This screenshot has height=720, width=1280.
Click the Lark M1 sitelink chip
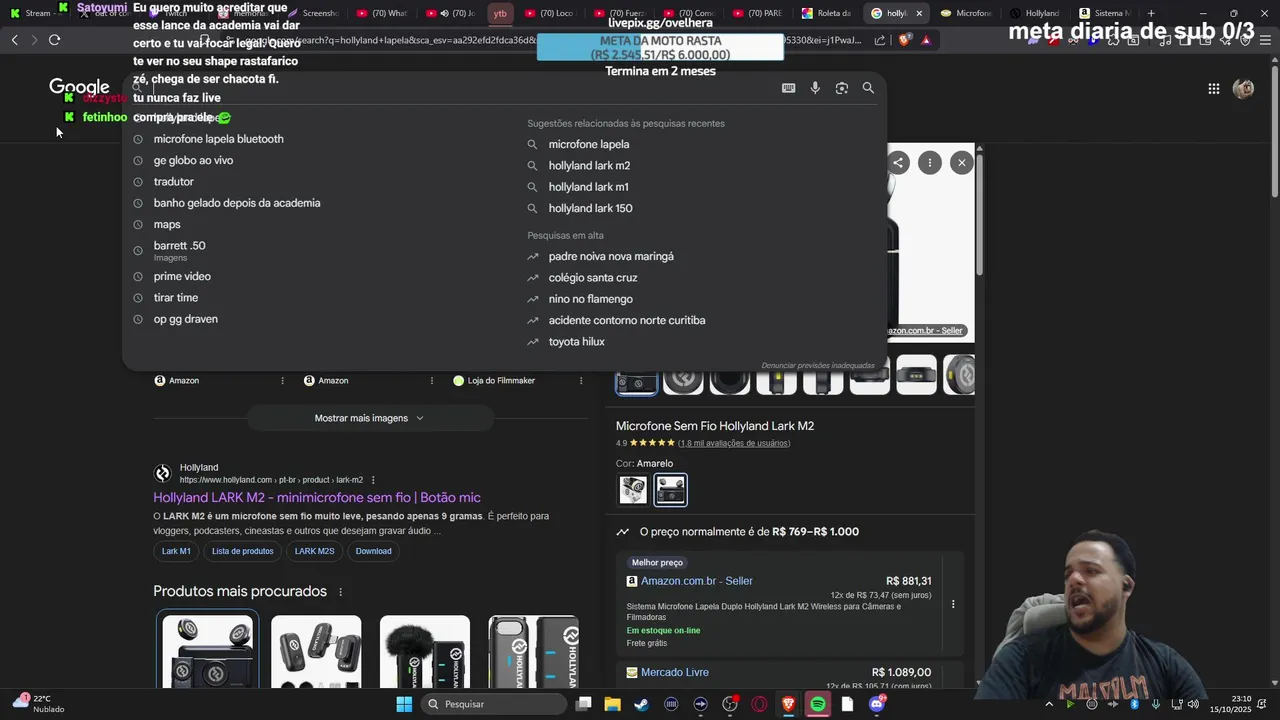click(176, 551)
